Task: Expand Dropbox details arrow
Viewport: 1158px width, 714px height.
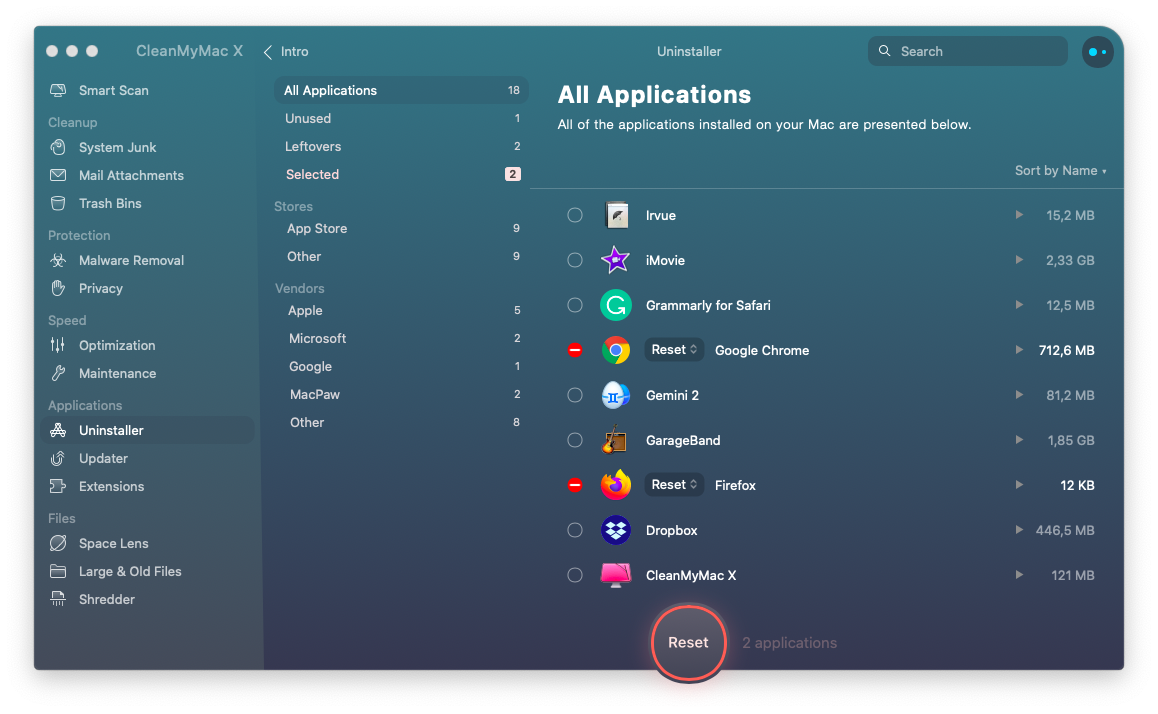Action: coord(1019,530)
